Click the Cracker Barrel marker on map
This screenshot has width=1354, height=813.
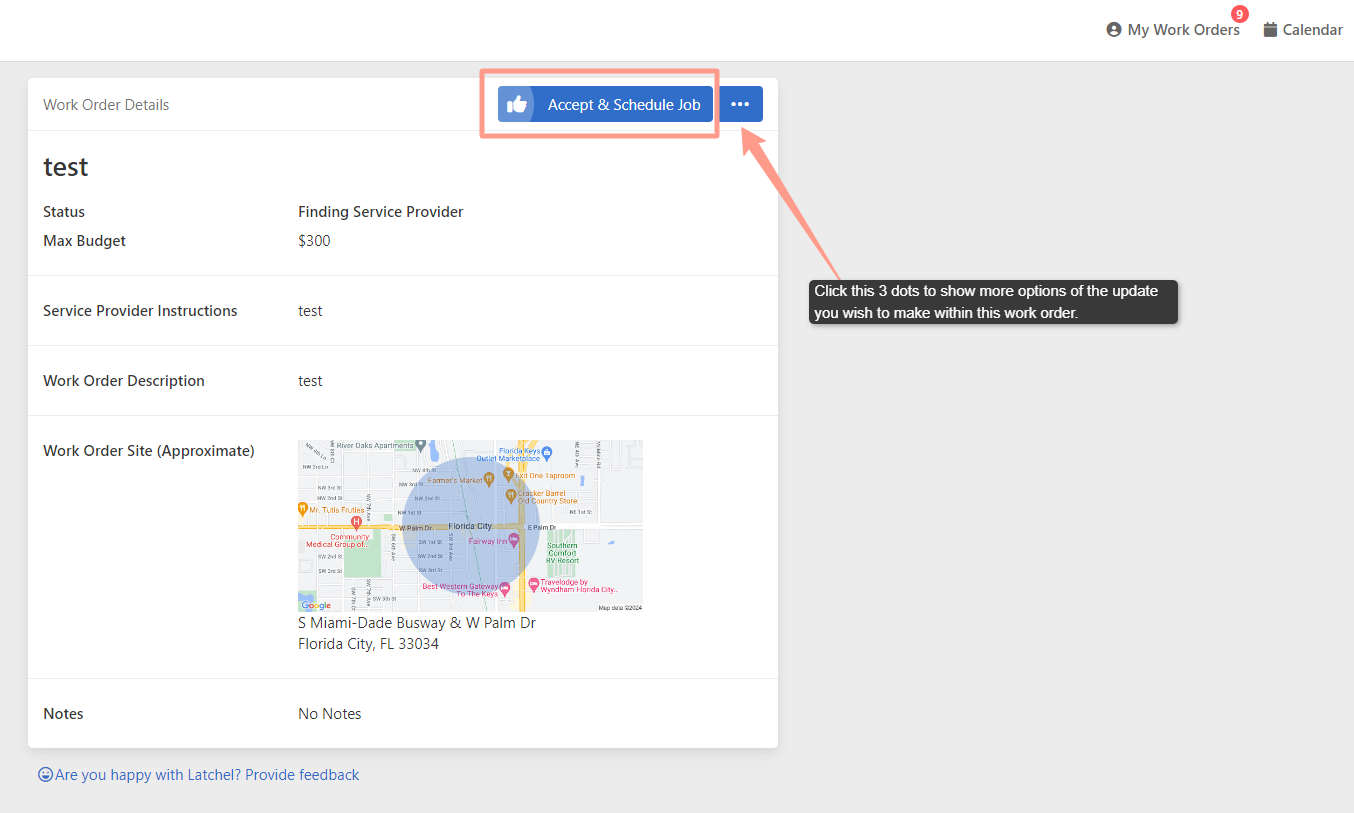tap(511, 495)
